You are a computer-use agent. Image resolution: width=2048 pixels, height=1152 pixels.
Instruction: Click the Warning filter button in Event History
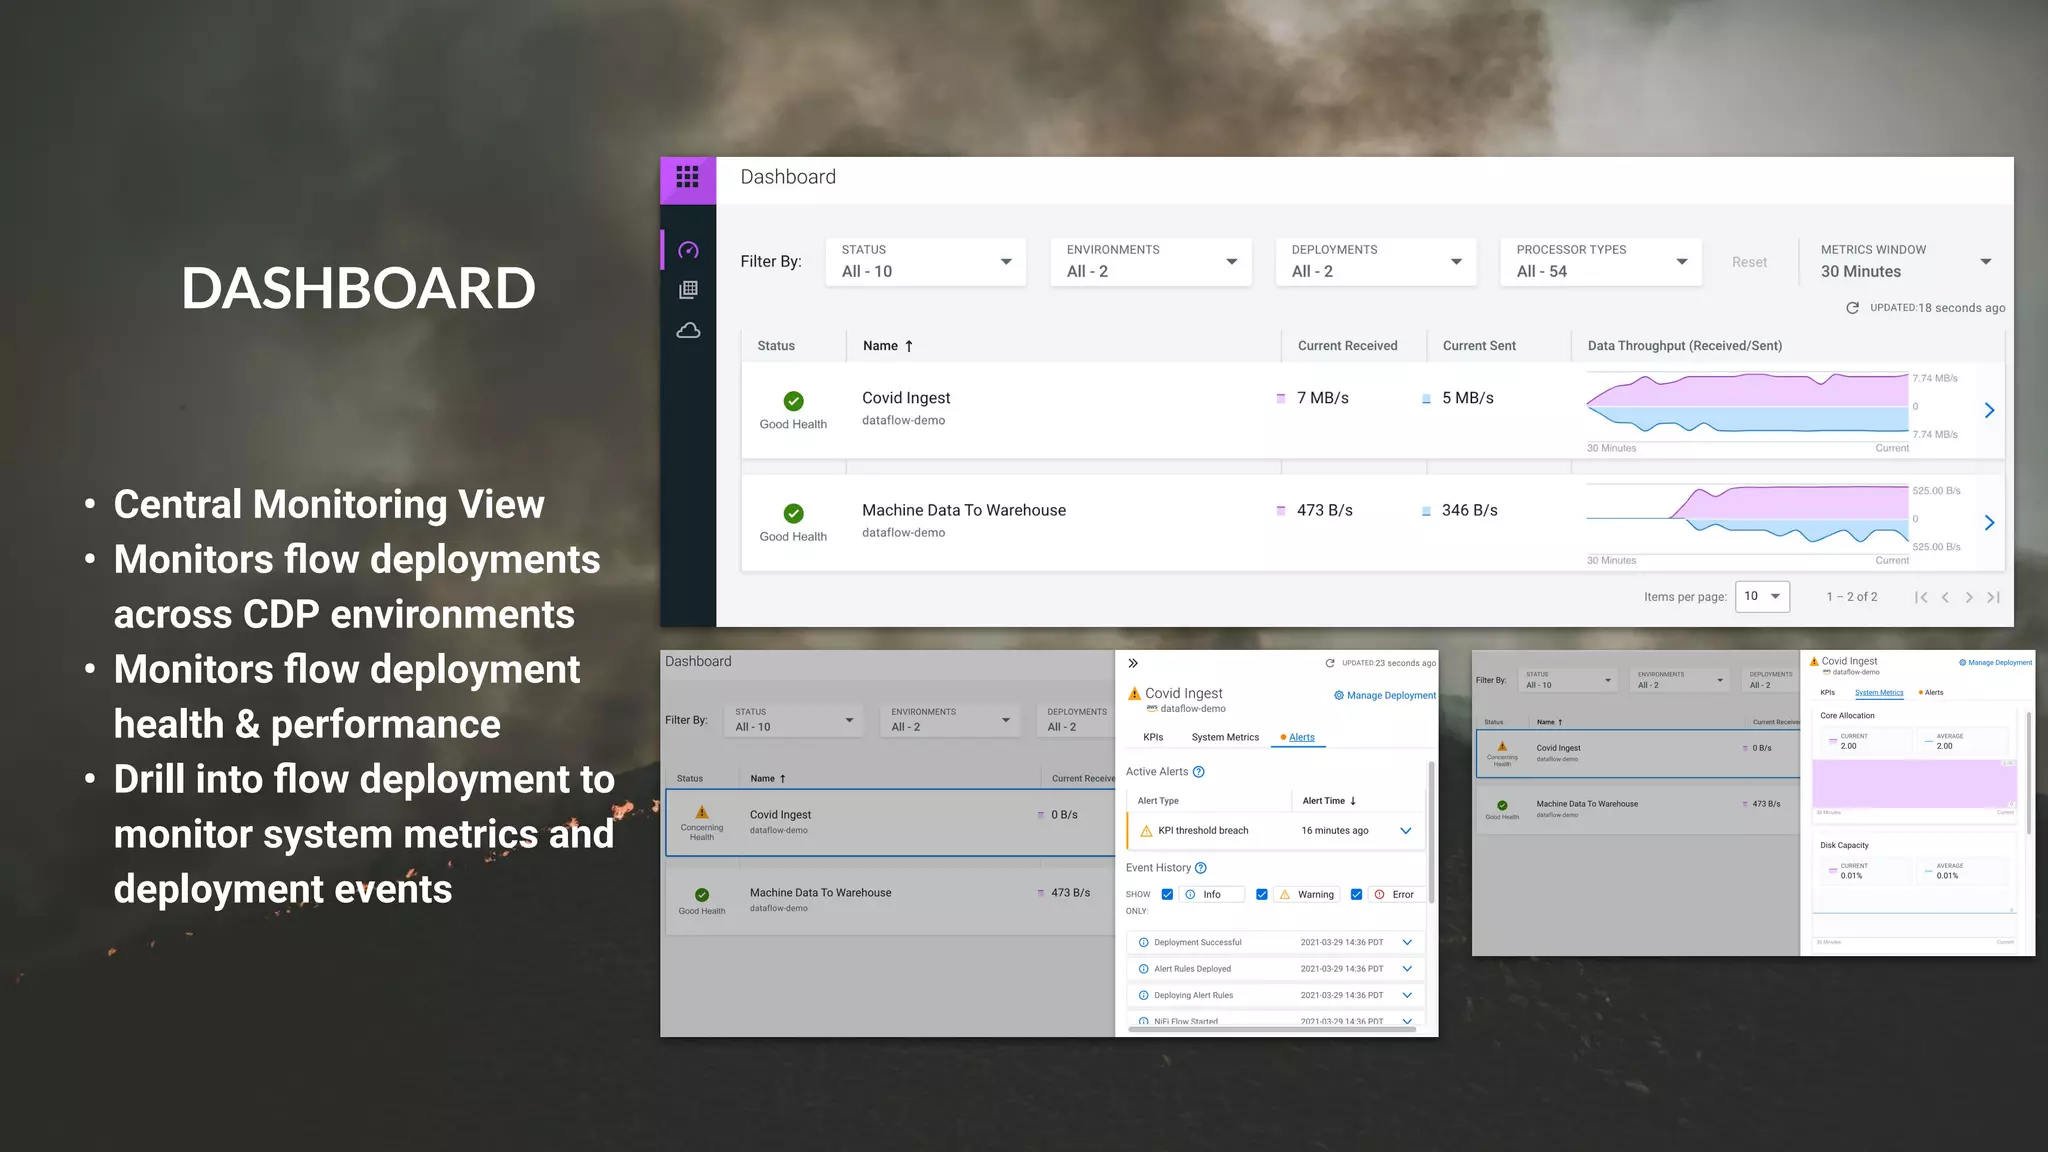1306,894
